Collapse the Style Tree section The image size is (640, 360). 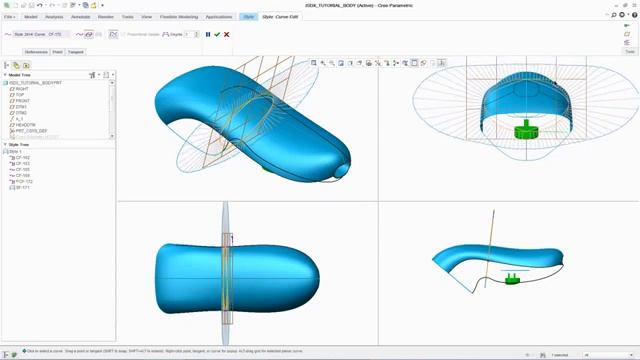pos(5,145)
